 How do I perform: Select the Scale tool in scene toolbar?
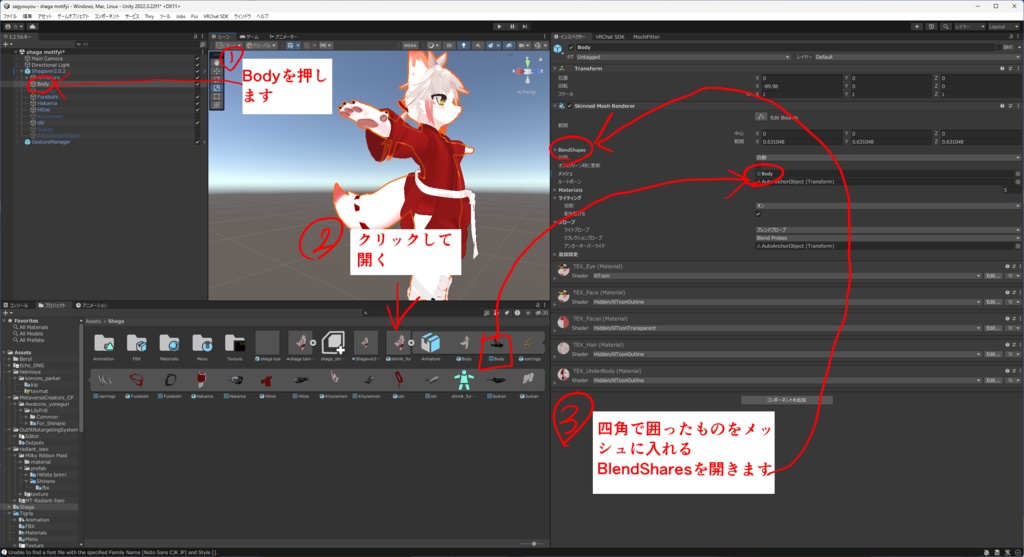pyautogui.click(x=217, y=88)
